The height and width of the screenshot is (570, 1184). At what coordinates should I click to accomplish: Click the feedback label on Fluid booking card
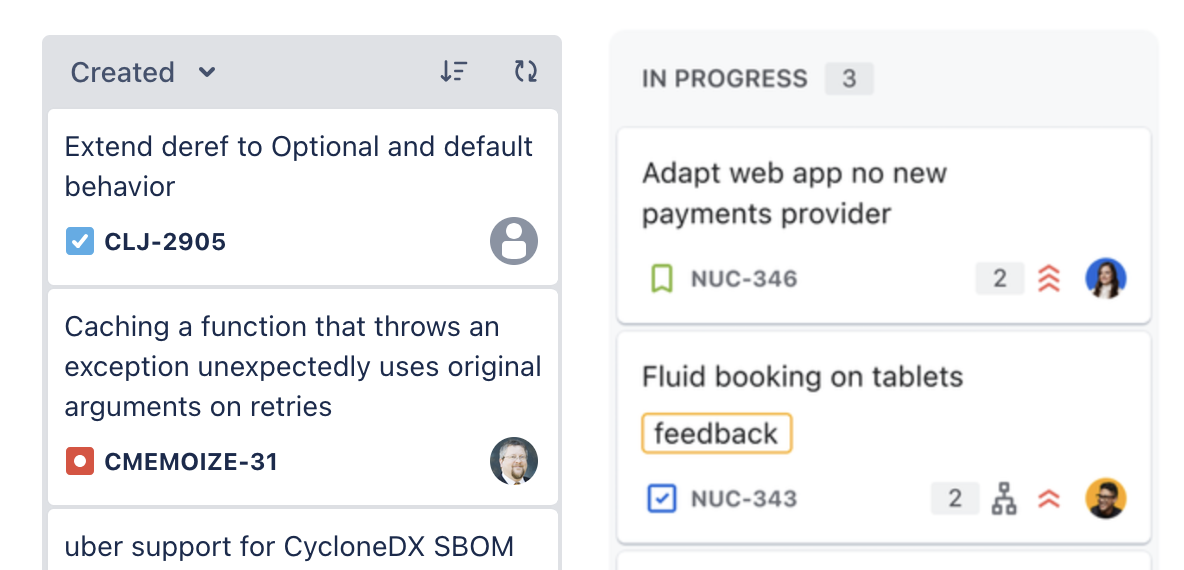click(x=716, y=433)
